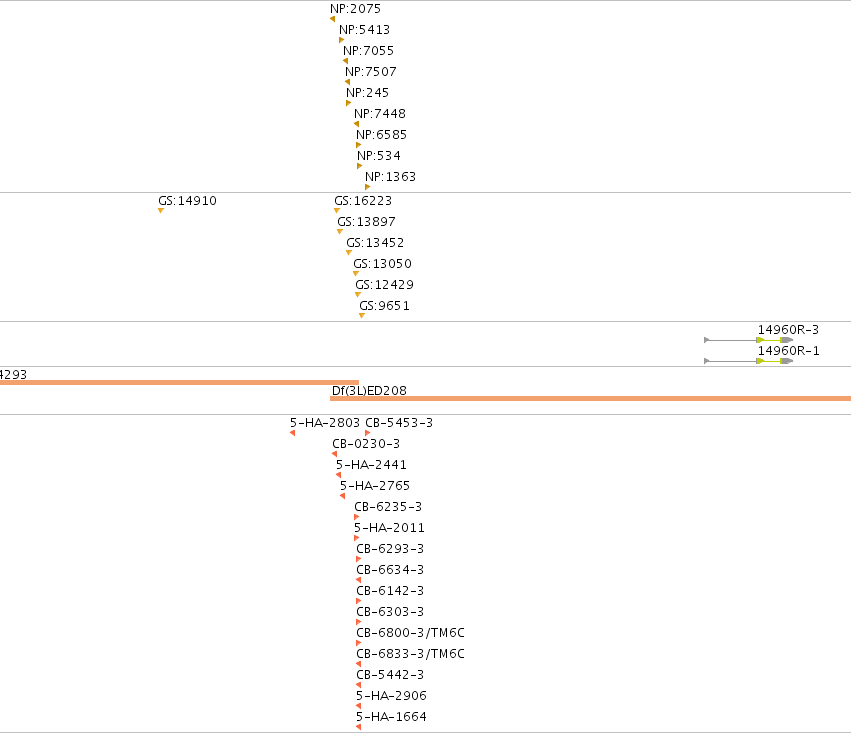Select NP:7507 insertion label
This screenshot has width=851, height=733.
tap(371, 72)
